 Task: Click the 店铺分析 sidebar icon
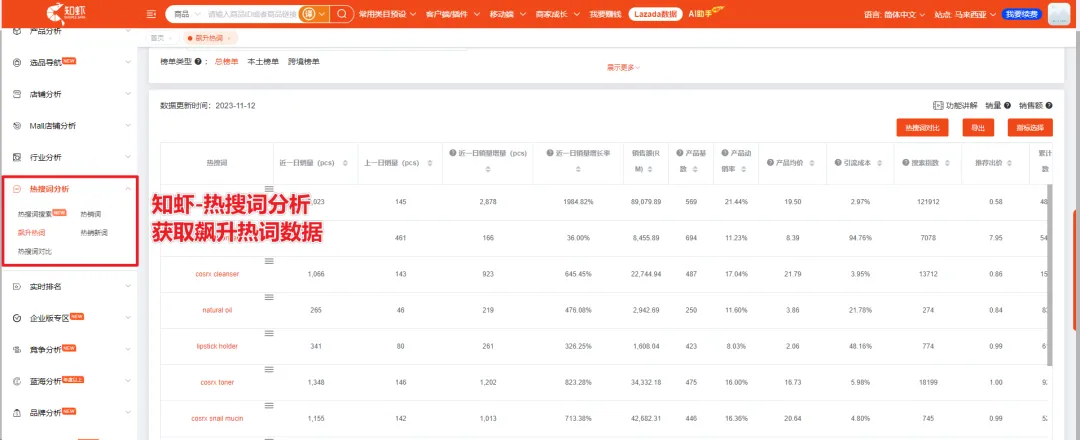17,94
